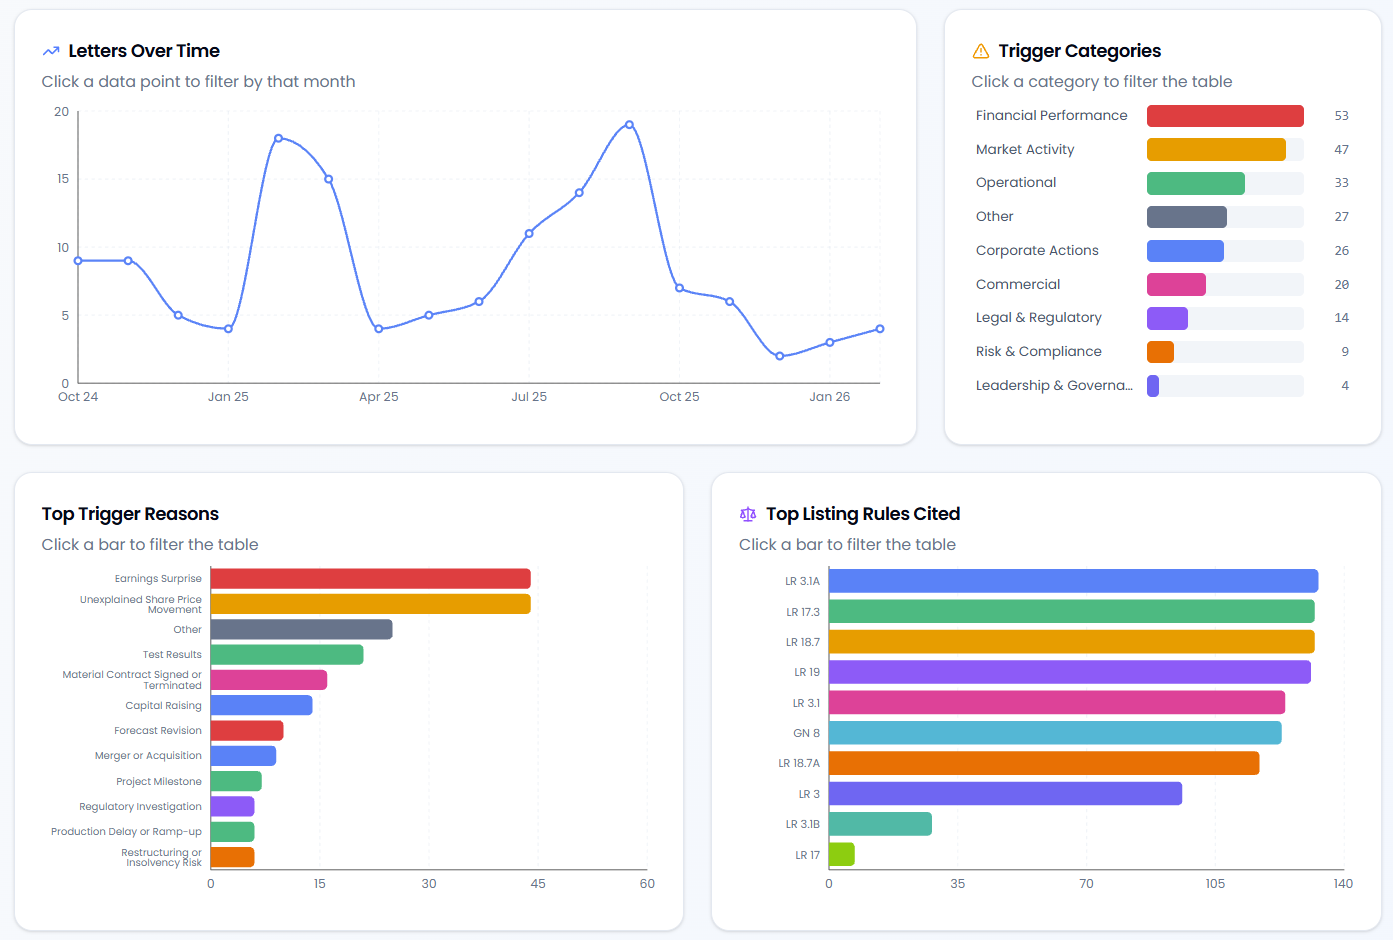Select the Capital Raising bar

pyautogui.click(x=261, y=705)
